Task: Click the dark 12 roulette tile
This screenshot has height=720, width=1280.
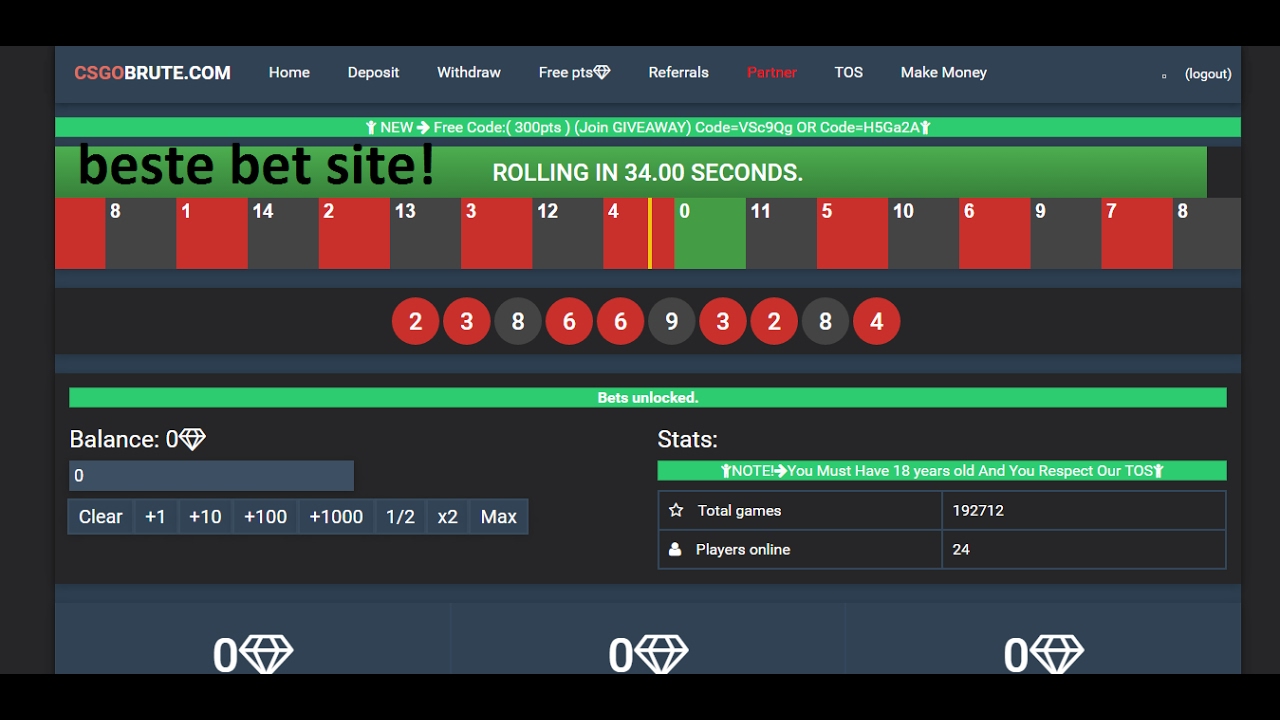Action: [x=567, y=233]
